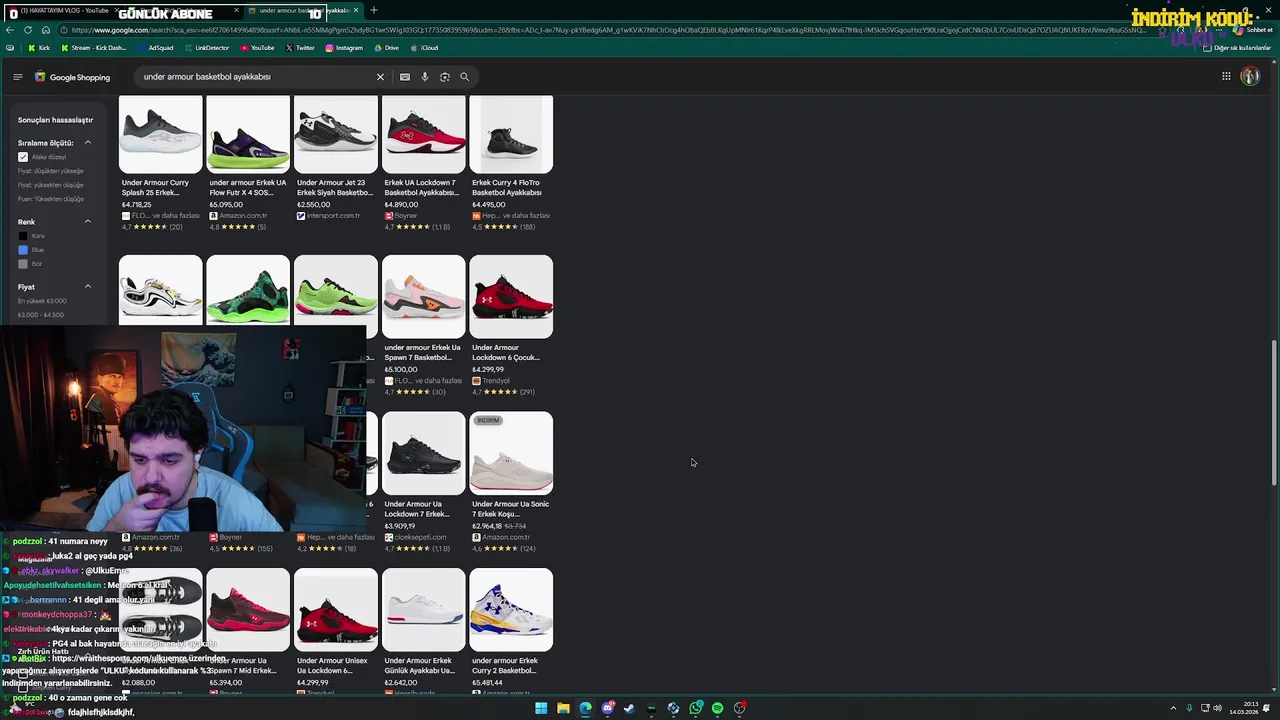Open the Stream - Kick Dashboard bookmark
This screenshot has width=1280, height=720.
[x=94, y=48]
